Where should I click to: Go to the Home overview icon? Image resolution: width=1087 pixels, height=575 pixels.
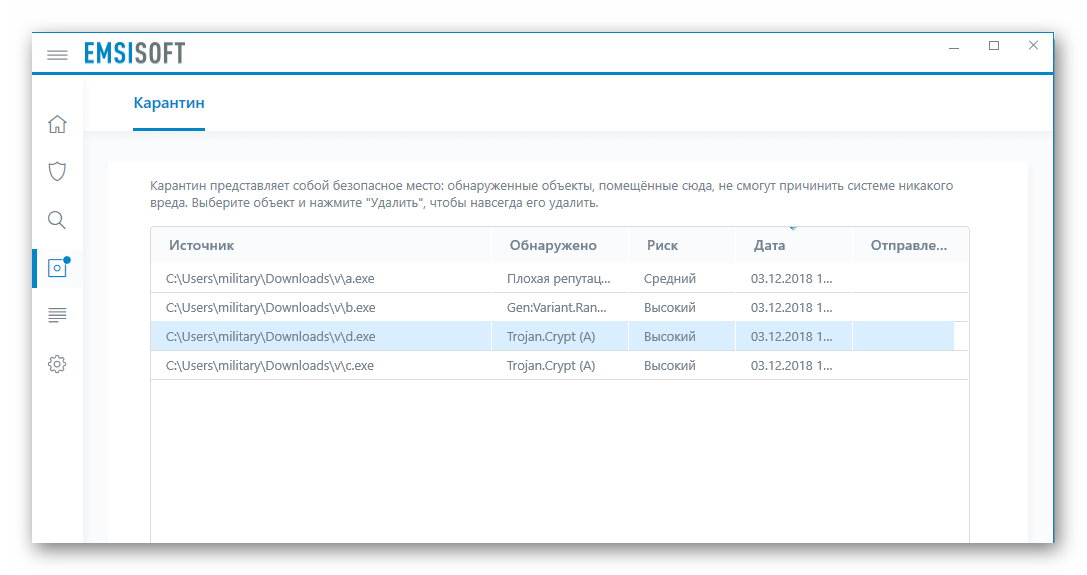click(x=57, y=124)
